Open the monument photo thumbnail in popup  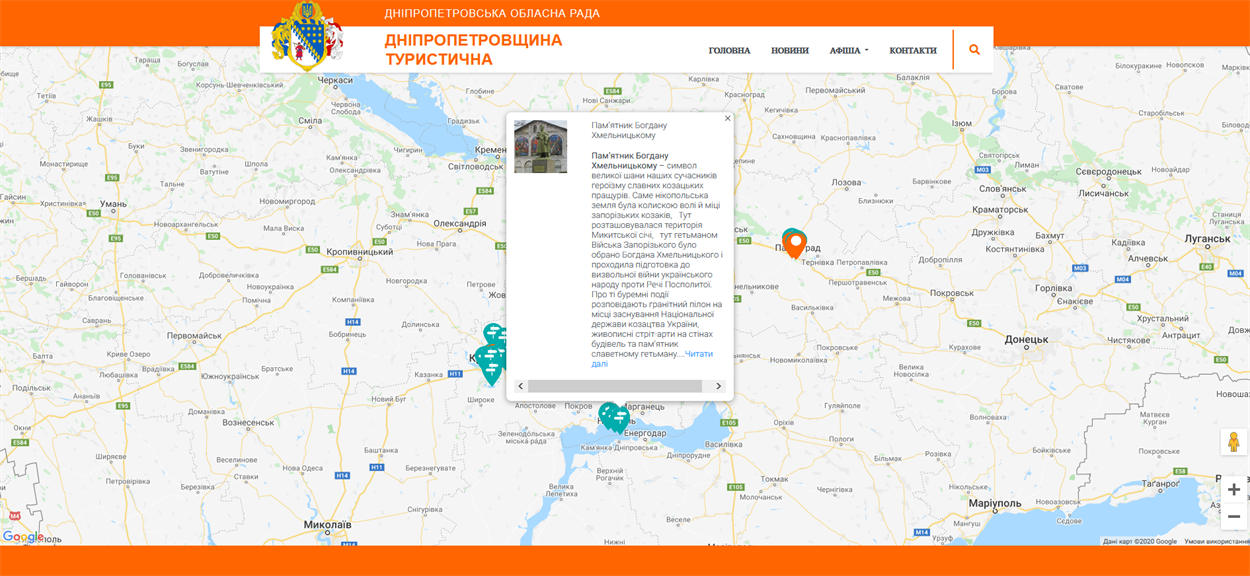[540, 146]
